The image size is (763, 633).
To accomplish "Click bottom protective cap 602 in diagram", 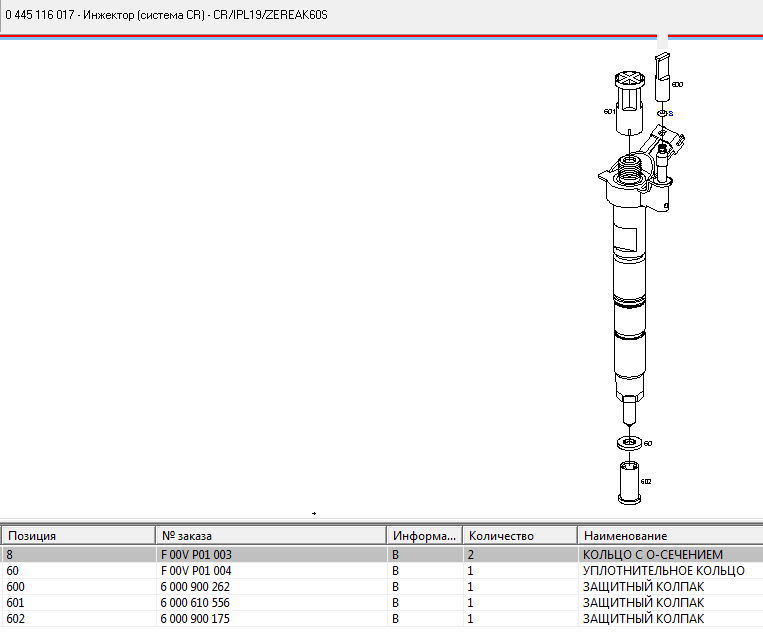I will [x=627, y=482].
